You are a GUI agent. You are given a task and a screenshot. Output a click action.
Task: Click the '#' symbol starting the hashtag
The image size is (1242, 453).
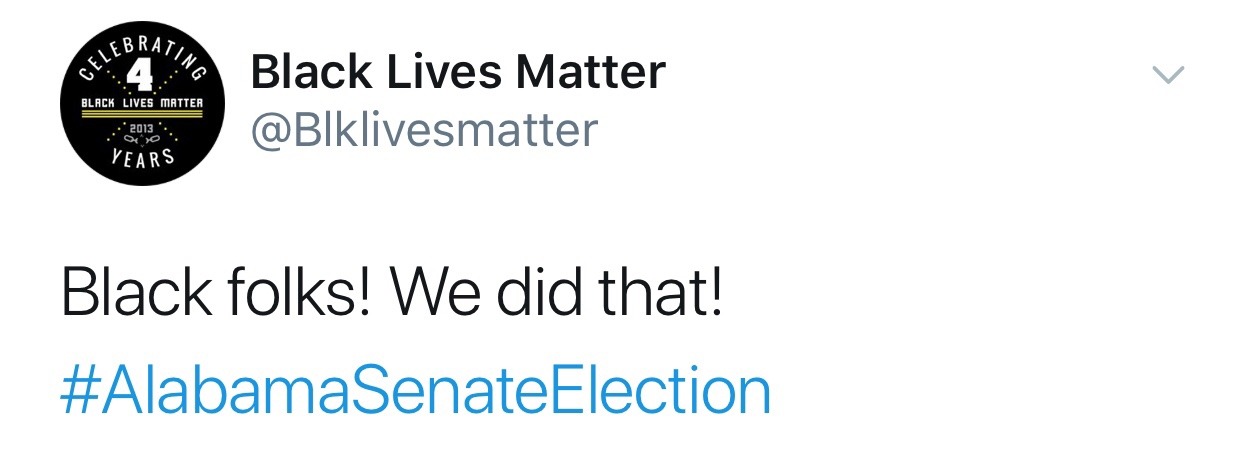pos(76,391)
